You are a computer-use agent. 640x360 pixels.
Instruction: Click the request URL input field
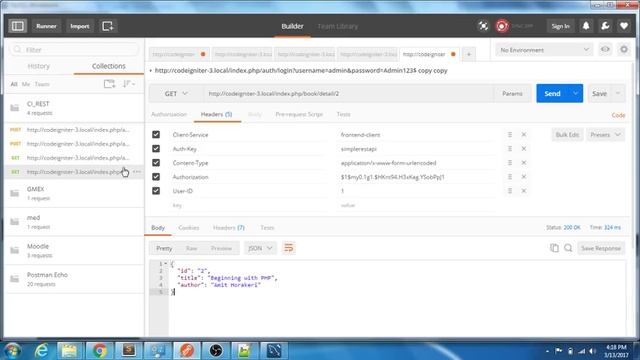(x=349, y=94)
